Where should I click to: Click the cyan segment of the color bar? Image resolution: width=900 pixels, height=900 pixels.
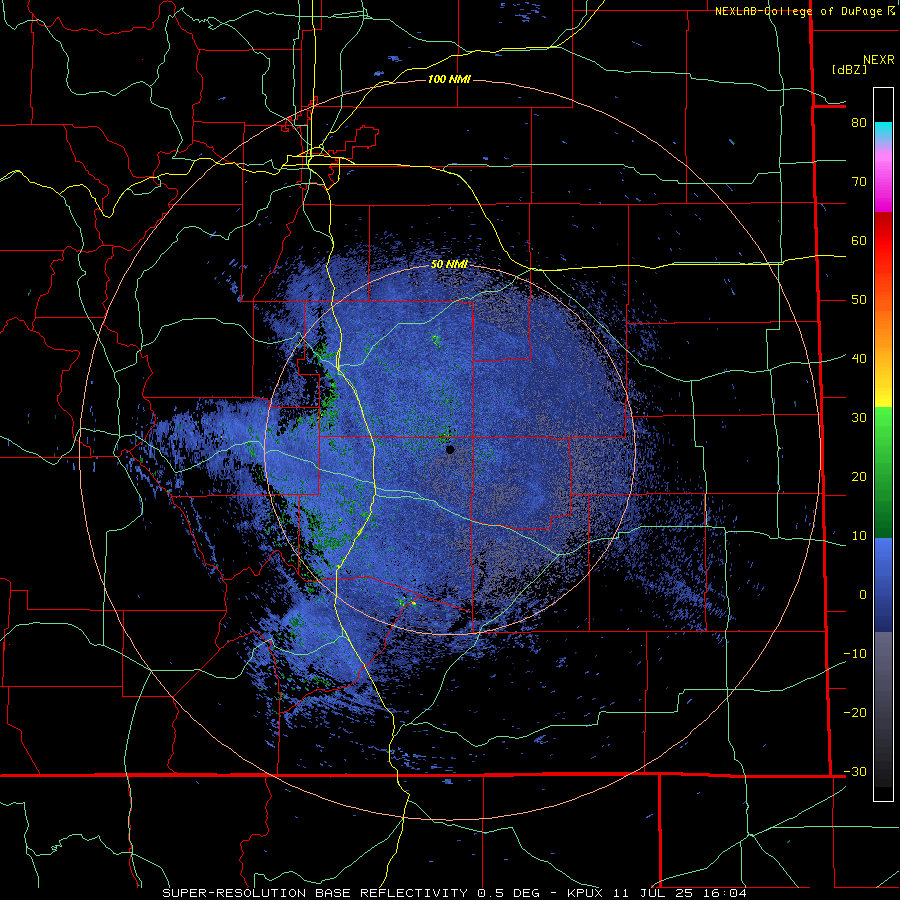coord(883,130)
